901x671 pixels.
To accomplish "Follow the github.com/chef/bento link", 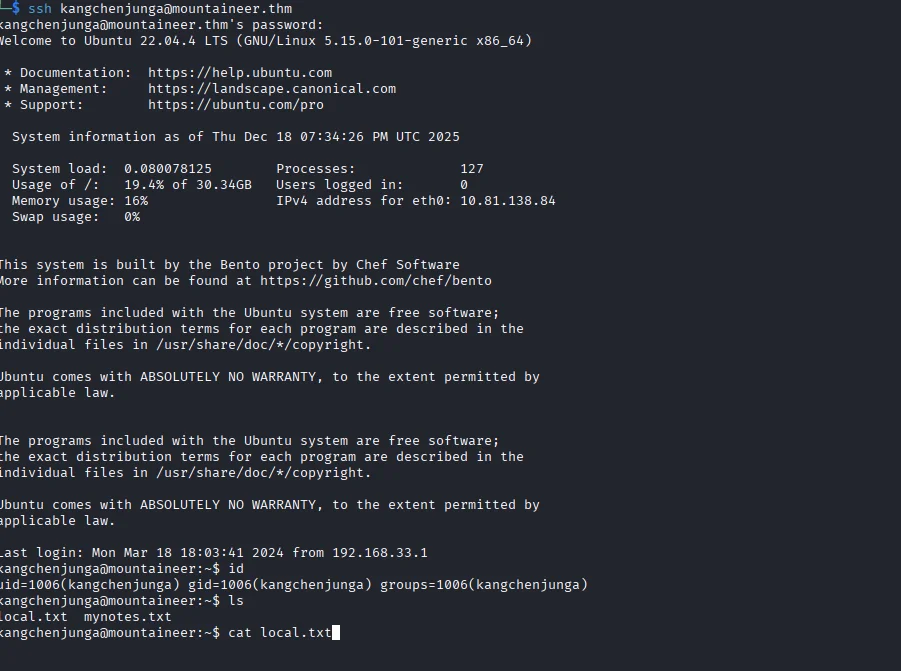I will (x=376, y=281).
